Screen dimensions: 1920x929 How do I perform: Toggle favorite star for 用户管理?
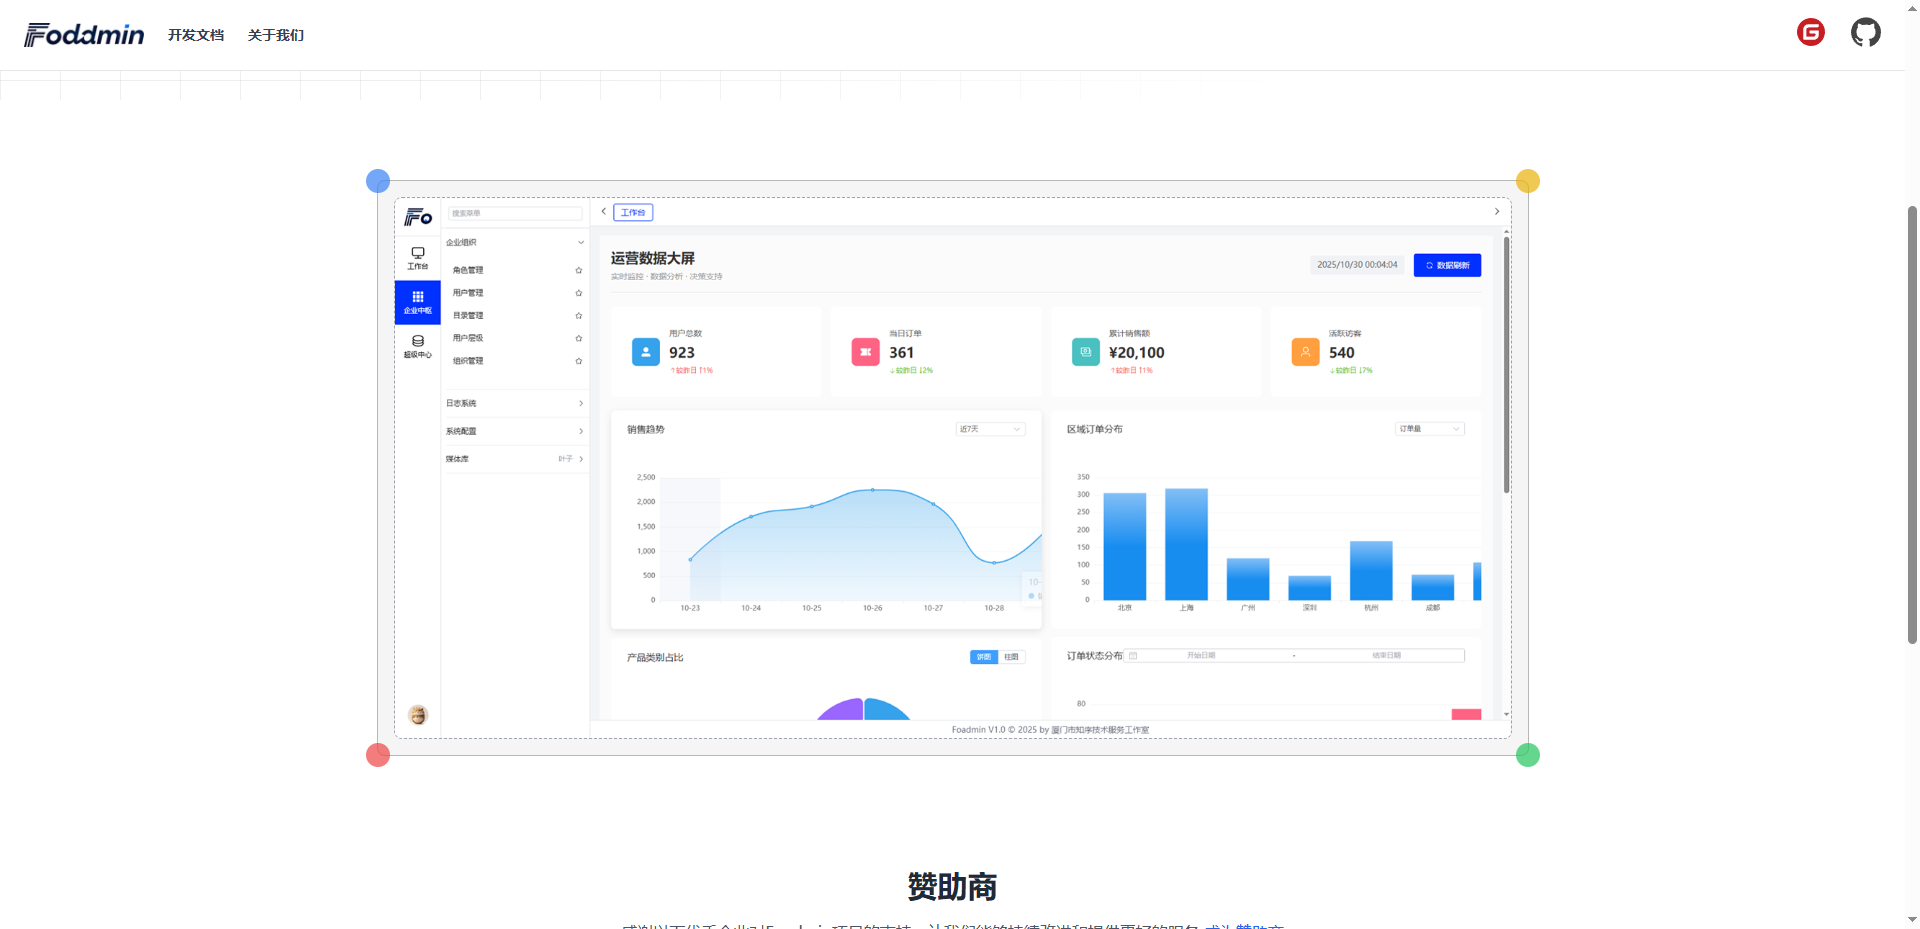point(578,293)
